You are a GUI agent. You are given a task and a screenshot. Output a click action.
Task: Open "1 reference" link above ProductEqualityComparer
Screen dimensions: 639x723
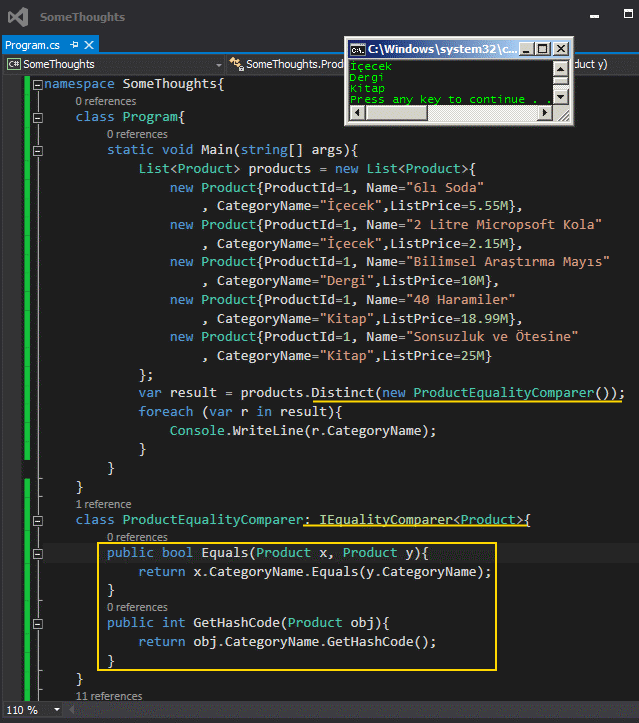[103, 504]
